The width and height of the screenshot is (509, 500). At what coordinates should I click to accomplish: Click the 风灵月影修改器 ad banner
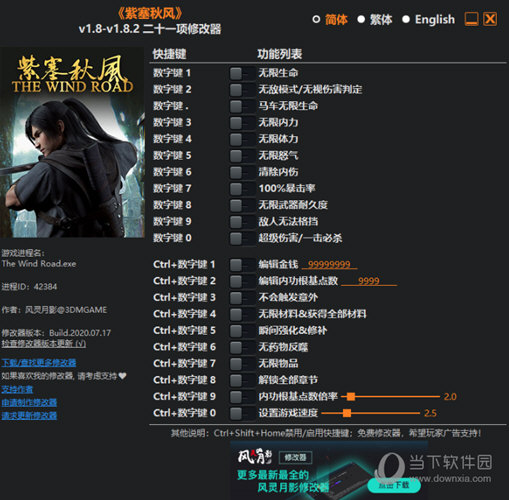(x=329, y=470)
